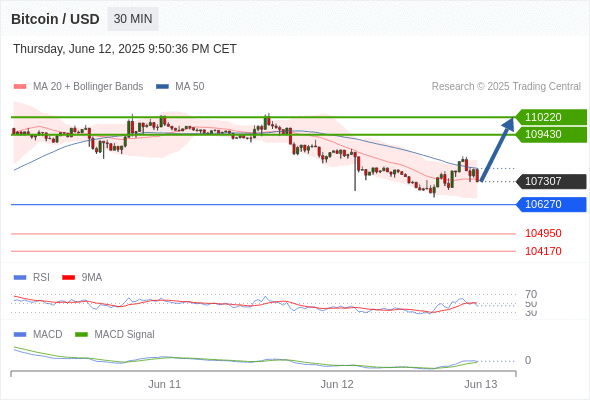Image resolution: width=590 pixels, height=400 pixels.
Task: Click the pink MA 20 Bollinger swatch
Action: [x=20, y=87]
